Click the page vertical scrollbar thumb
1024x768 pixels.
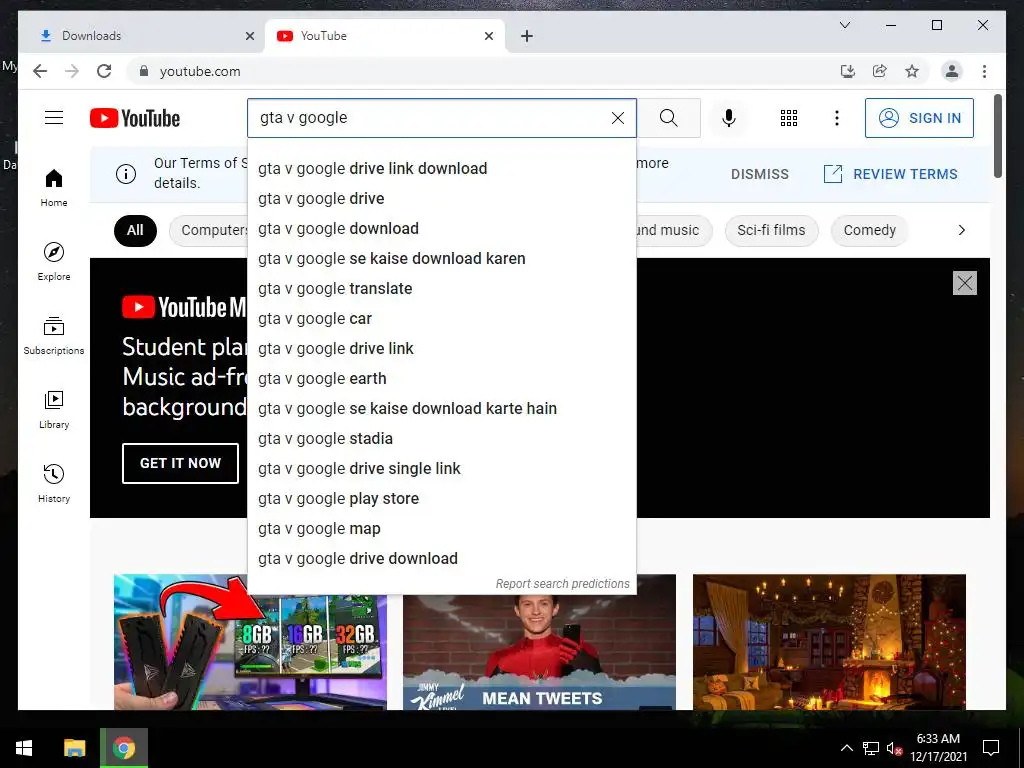[x=997, y=136]
